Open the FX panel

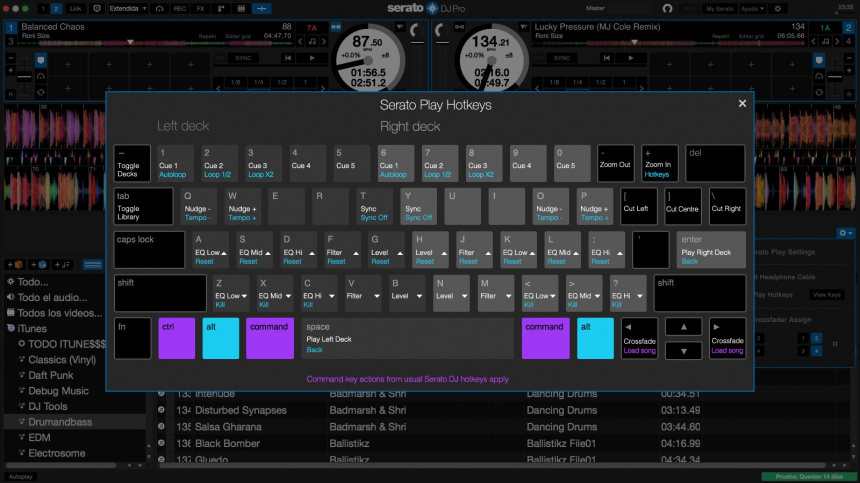click(x=202, y=8)
